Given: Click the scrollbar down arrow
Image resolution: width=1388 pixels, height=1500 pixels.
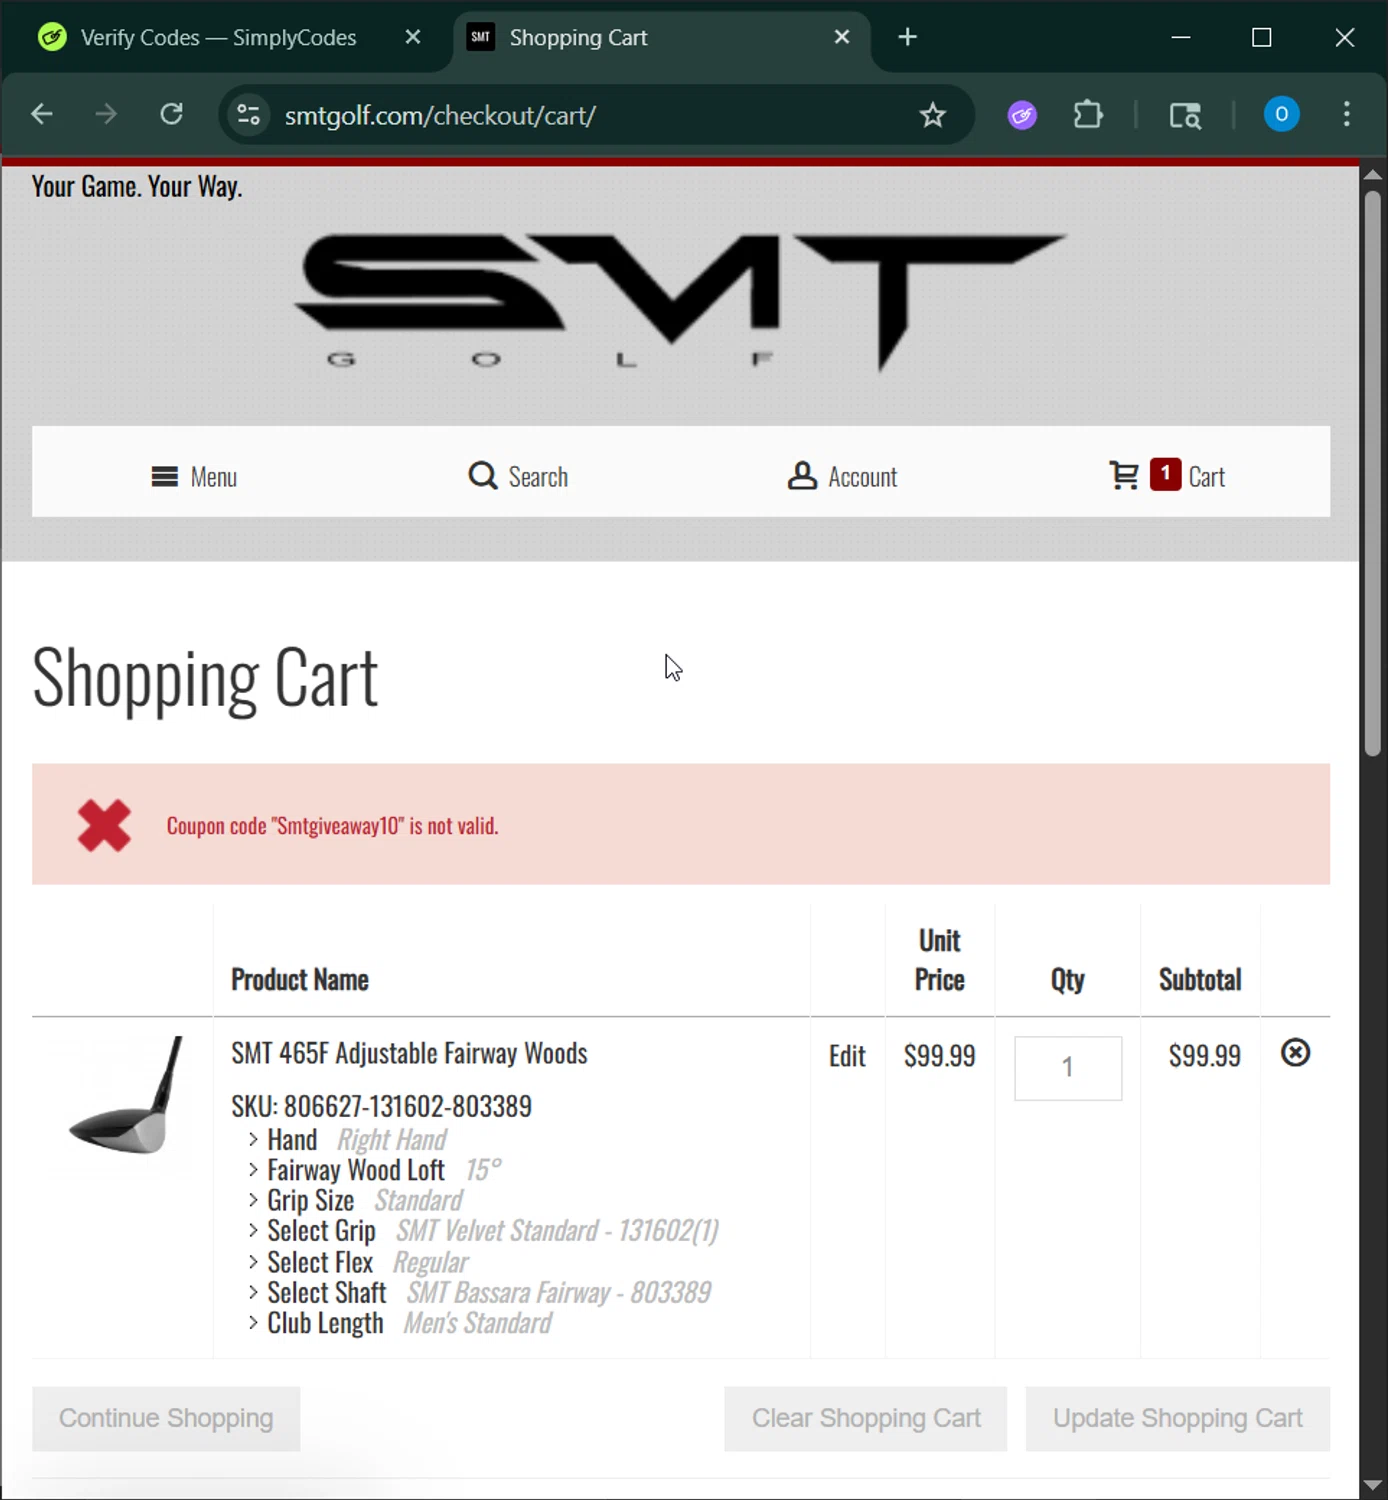Looking at the screenshot, I should pos(1373,1485).
